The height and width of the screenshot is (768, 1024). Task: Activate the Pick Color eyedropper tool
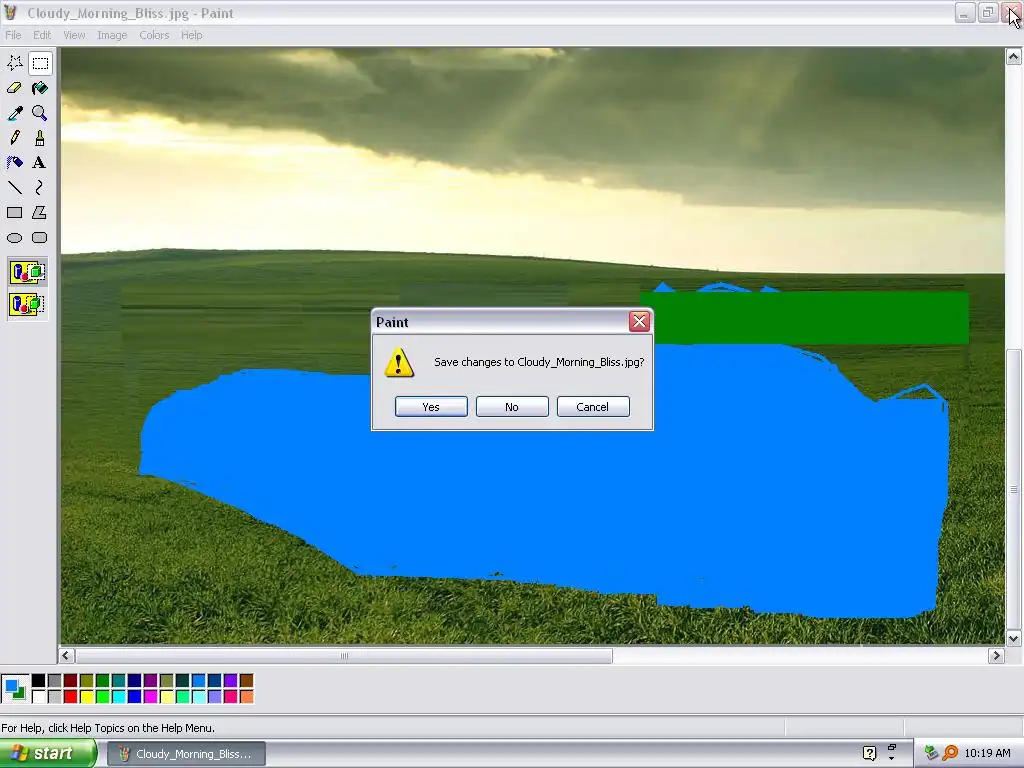point(14,113)
